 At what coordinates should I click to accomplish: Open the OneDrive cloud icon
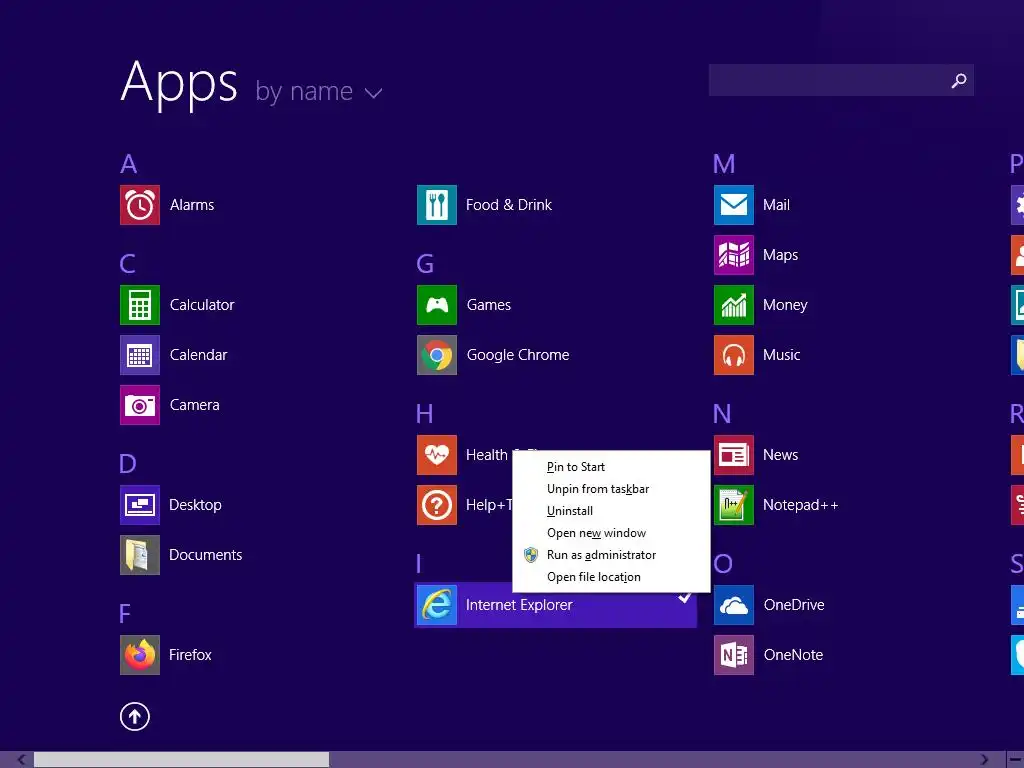[734, 605]
